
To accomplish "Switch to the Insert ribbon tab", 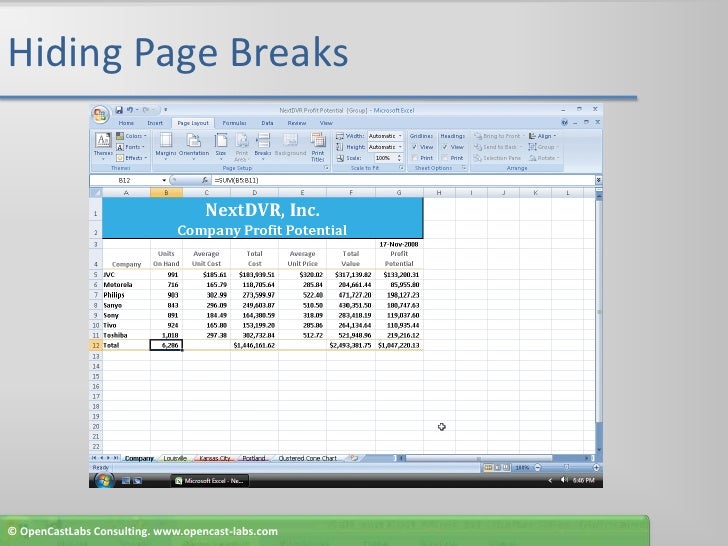I will click(155, 123).
